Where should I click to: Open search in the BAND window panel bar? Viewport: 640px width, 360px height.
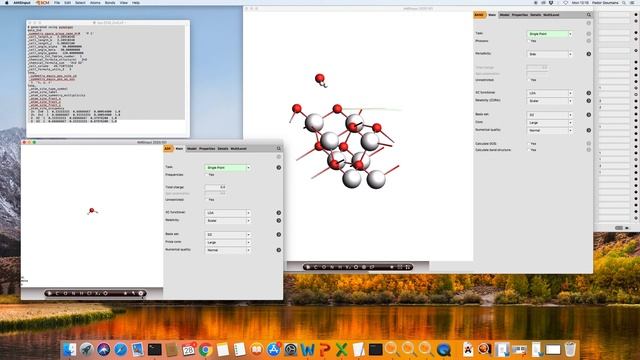pyautogui.click(x=589, y=15)
